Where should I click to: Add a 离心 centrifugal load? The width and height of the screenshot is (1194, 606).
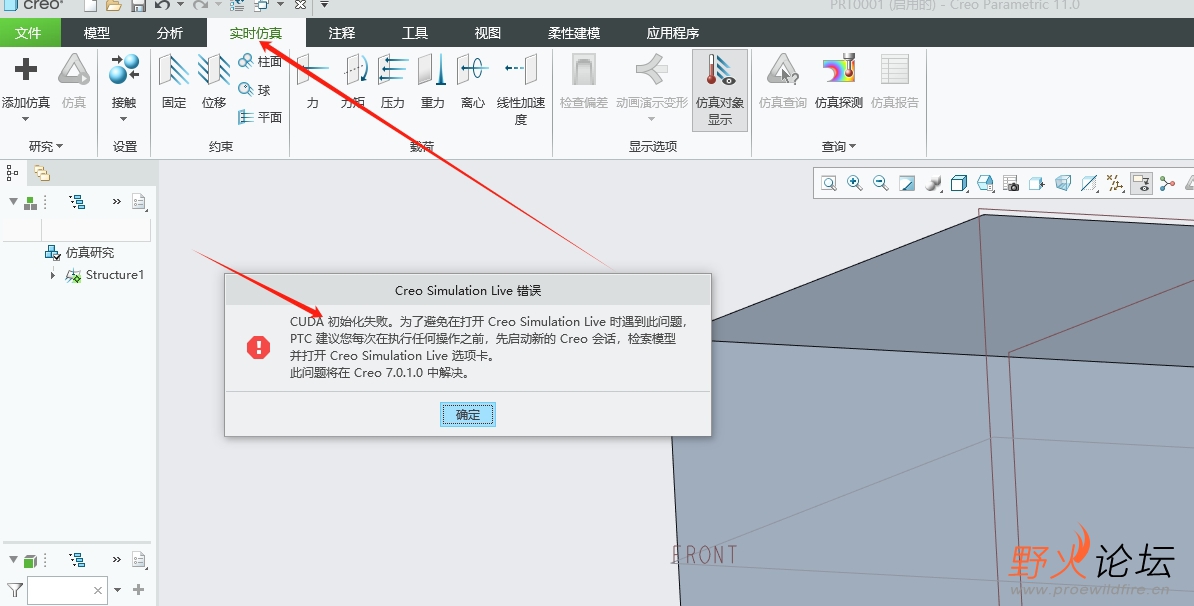point(473,81)
